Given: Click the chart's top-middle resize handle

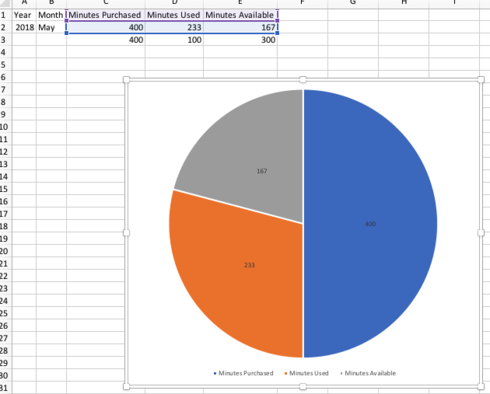Looking at the screenshot, I should coord(303,79).
